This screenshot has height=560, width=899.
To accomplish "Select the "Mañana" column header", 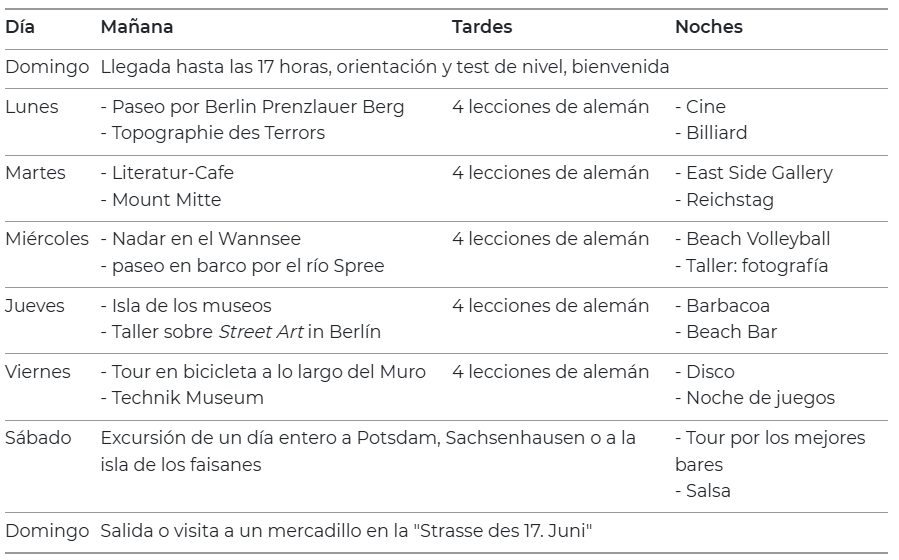I will [137, 27].
